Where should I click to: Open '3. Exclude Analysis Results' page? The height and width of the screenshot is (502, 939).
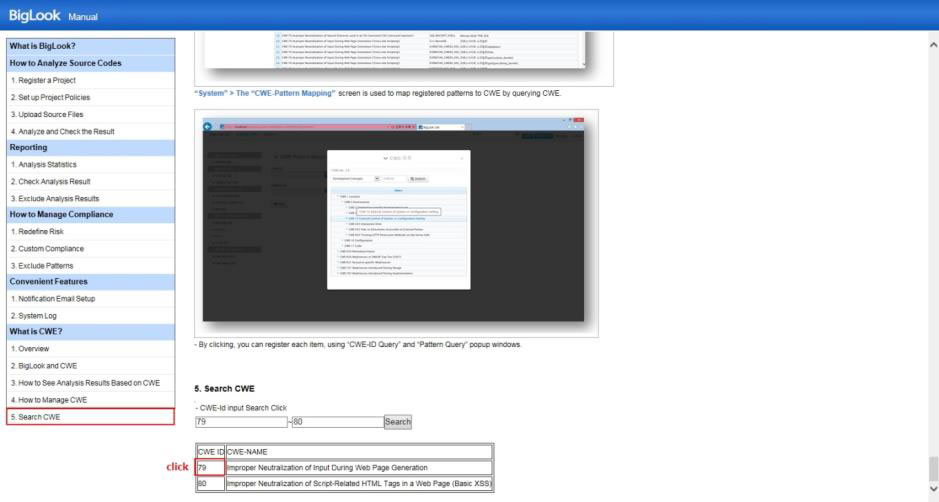(x=90, y=198)
